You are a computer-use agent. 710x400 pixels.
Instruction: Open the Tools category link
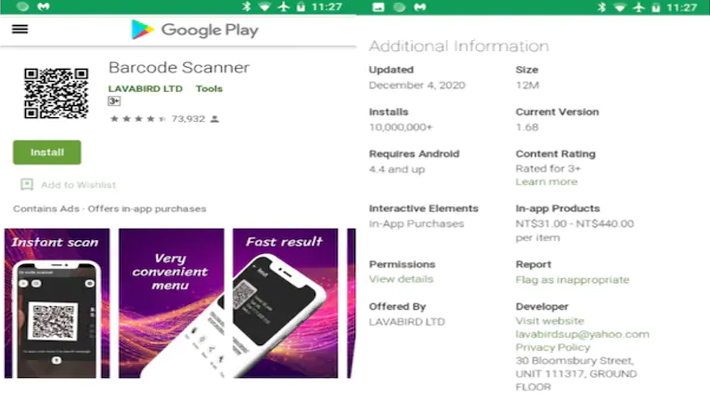[209, 89]
